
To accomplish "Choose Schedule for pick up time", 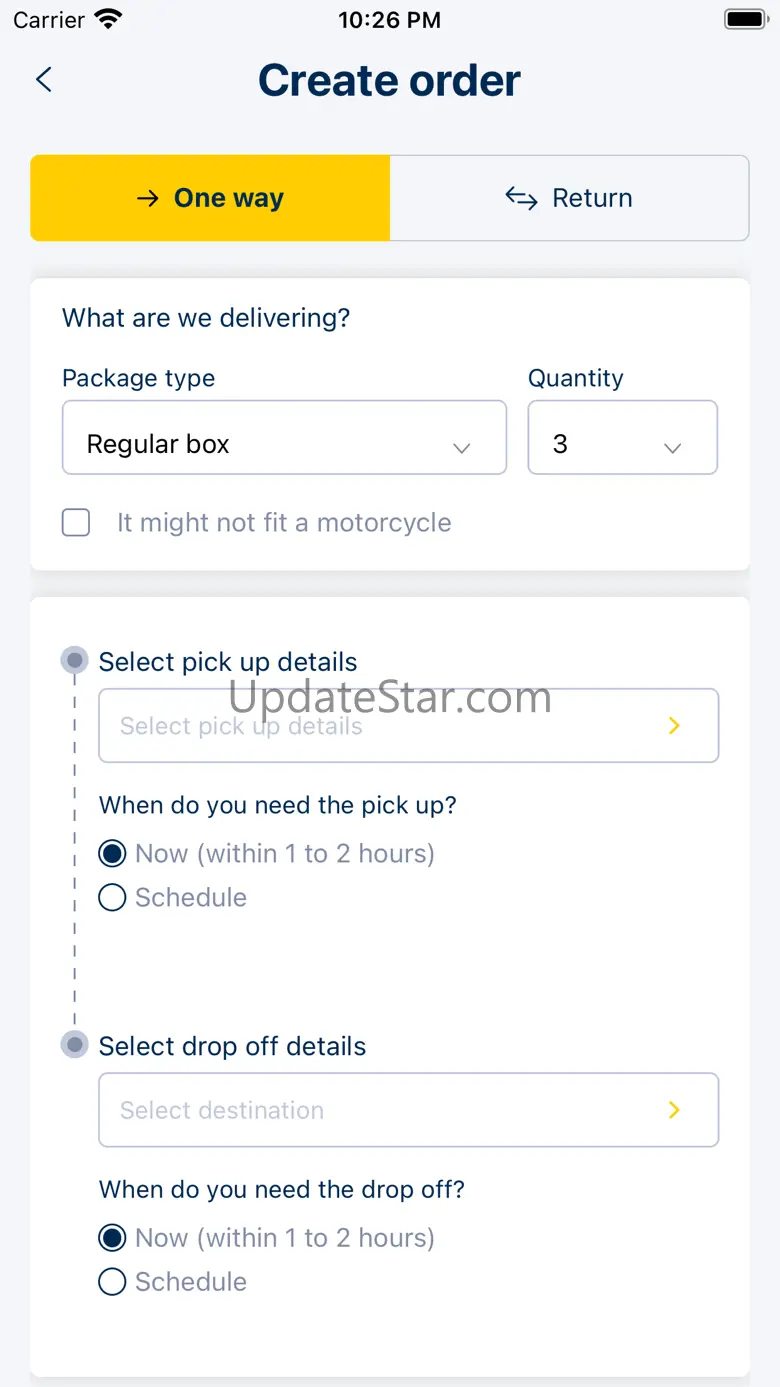I will pos(112,898).
